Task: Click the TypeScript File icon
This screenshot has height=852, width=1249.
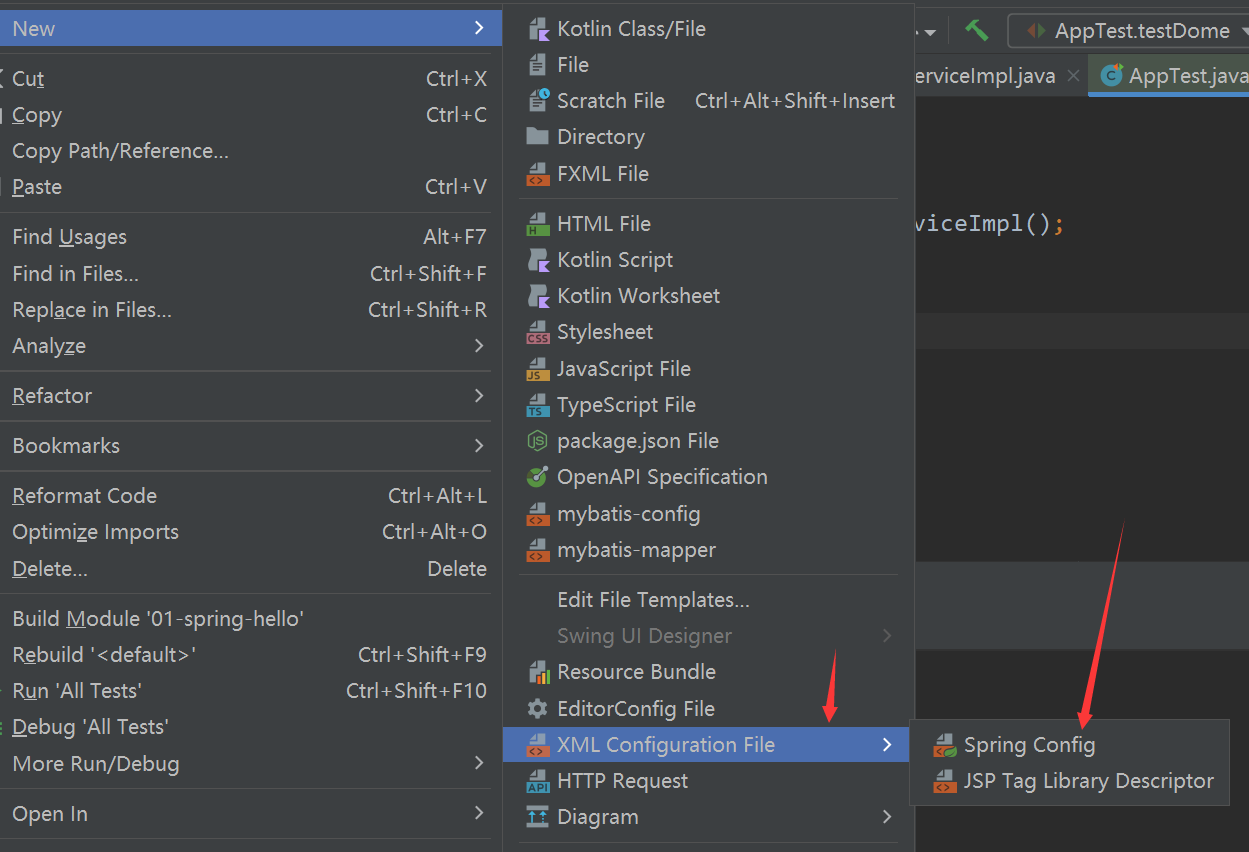Action: 538,405
